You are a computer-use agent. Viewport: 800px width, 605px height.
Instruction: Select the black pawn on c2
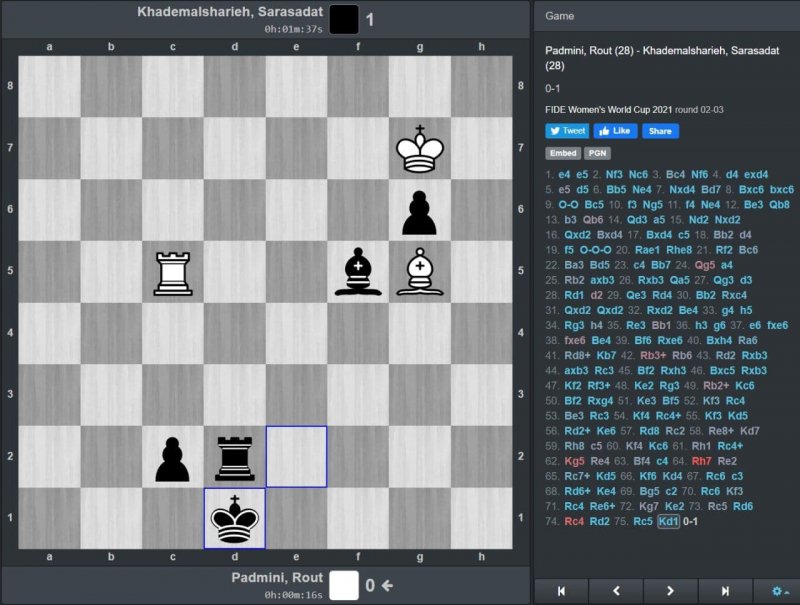click(x=173, y=457)
